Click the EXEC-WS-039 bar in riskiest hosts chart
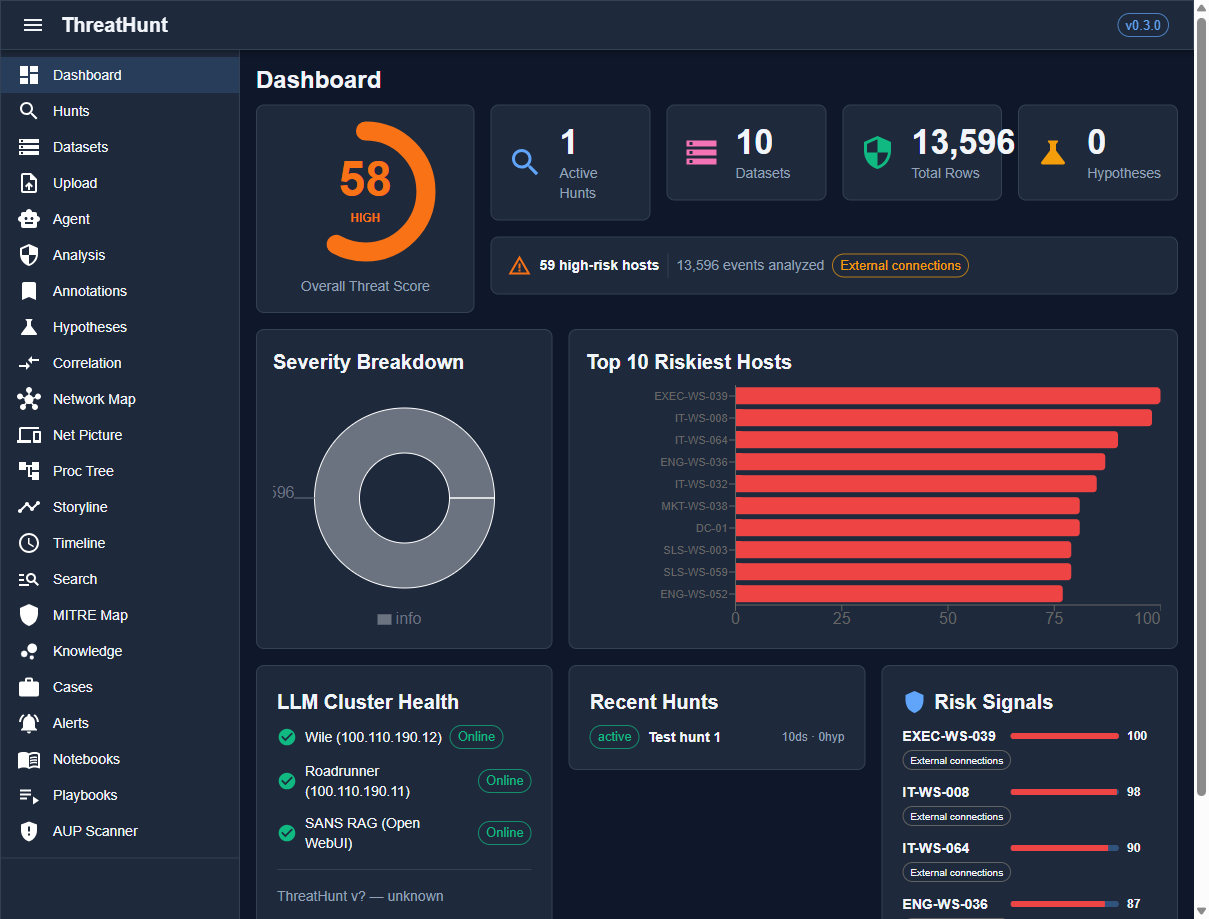 click(947, 396)
